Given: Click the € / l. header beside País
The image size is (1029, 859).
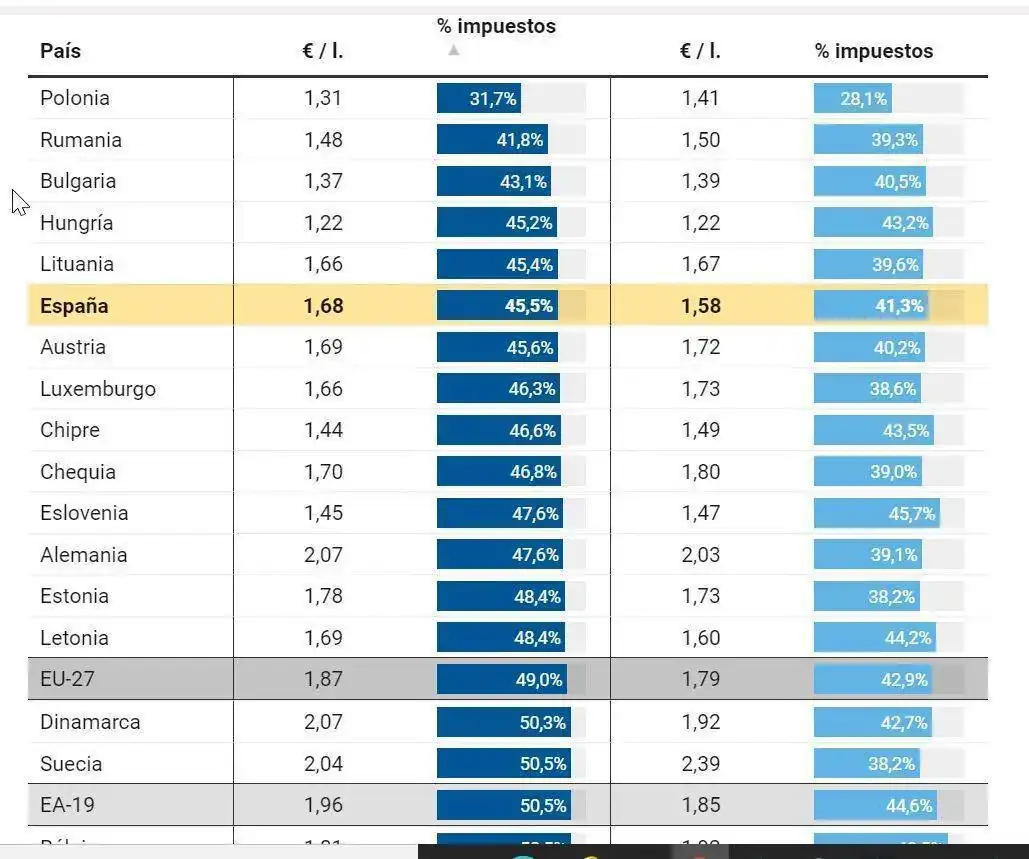Looking at the screenshot, I should coord(323,51).
